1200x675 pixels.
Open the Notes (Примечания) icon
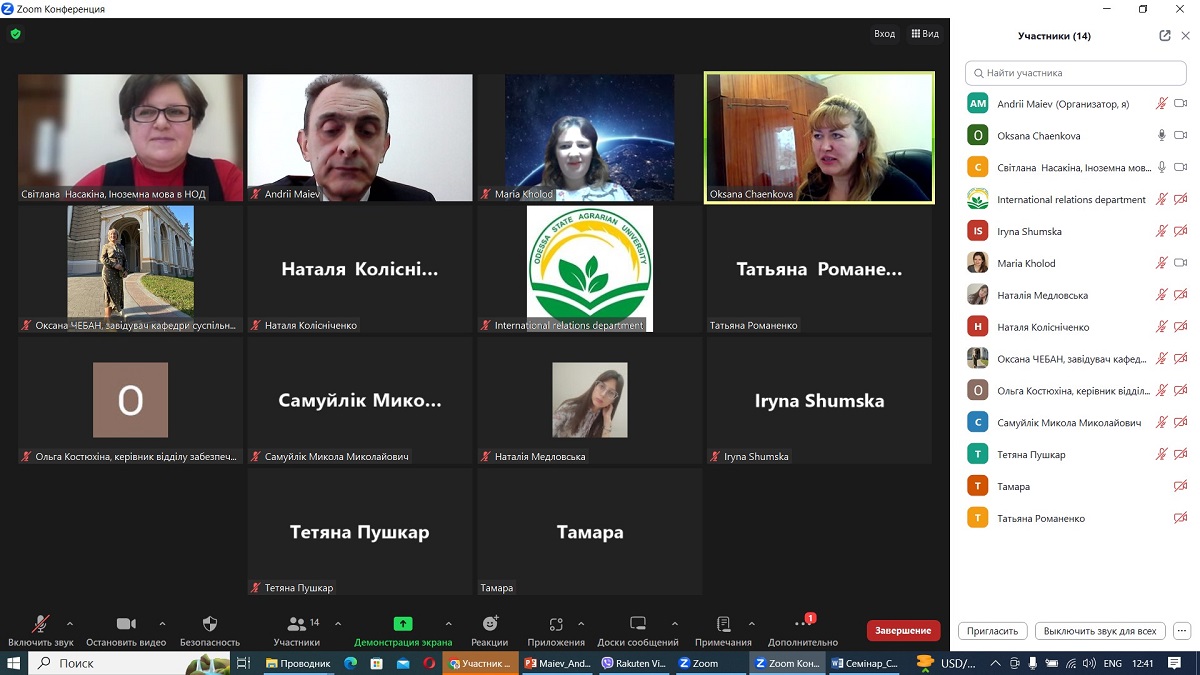pos(723,624)
